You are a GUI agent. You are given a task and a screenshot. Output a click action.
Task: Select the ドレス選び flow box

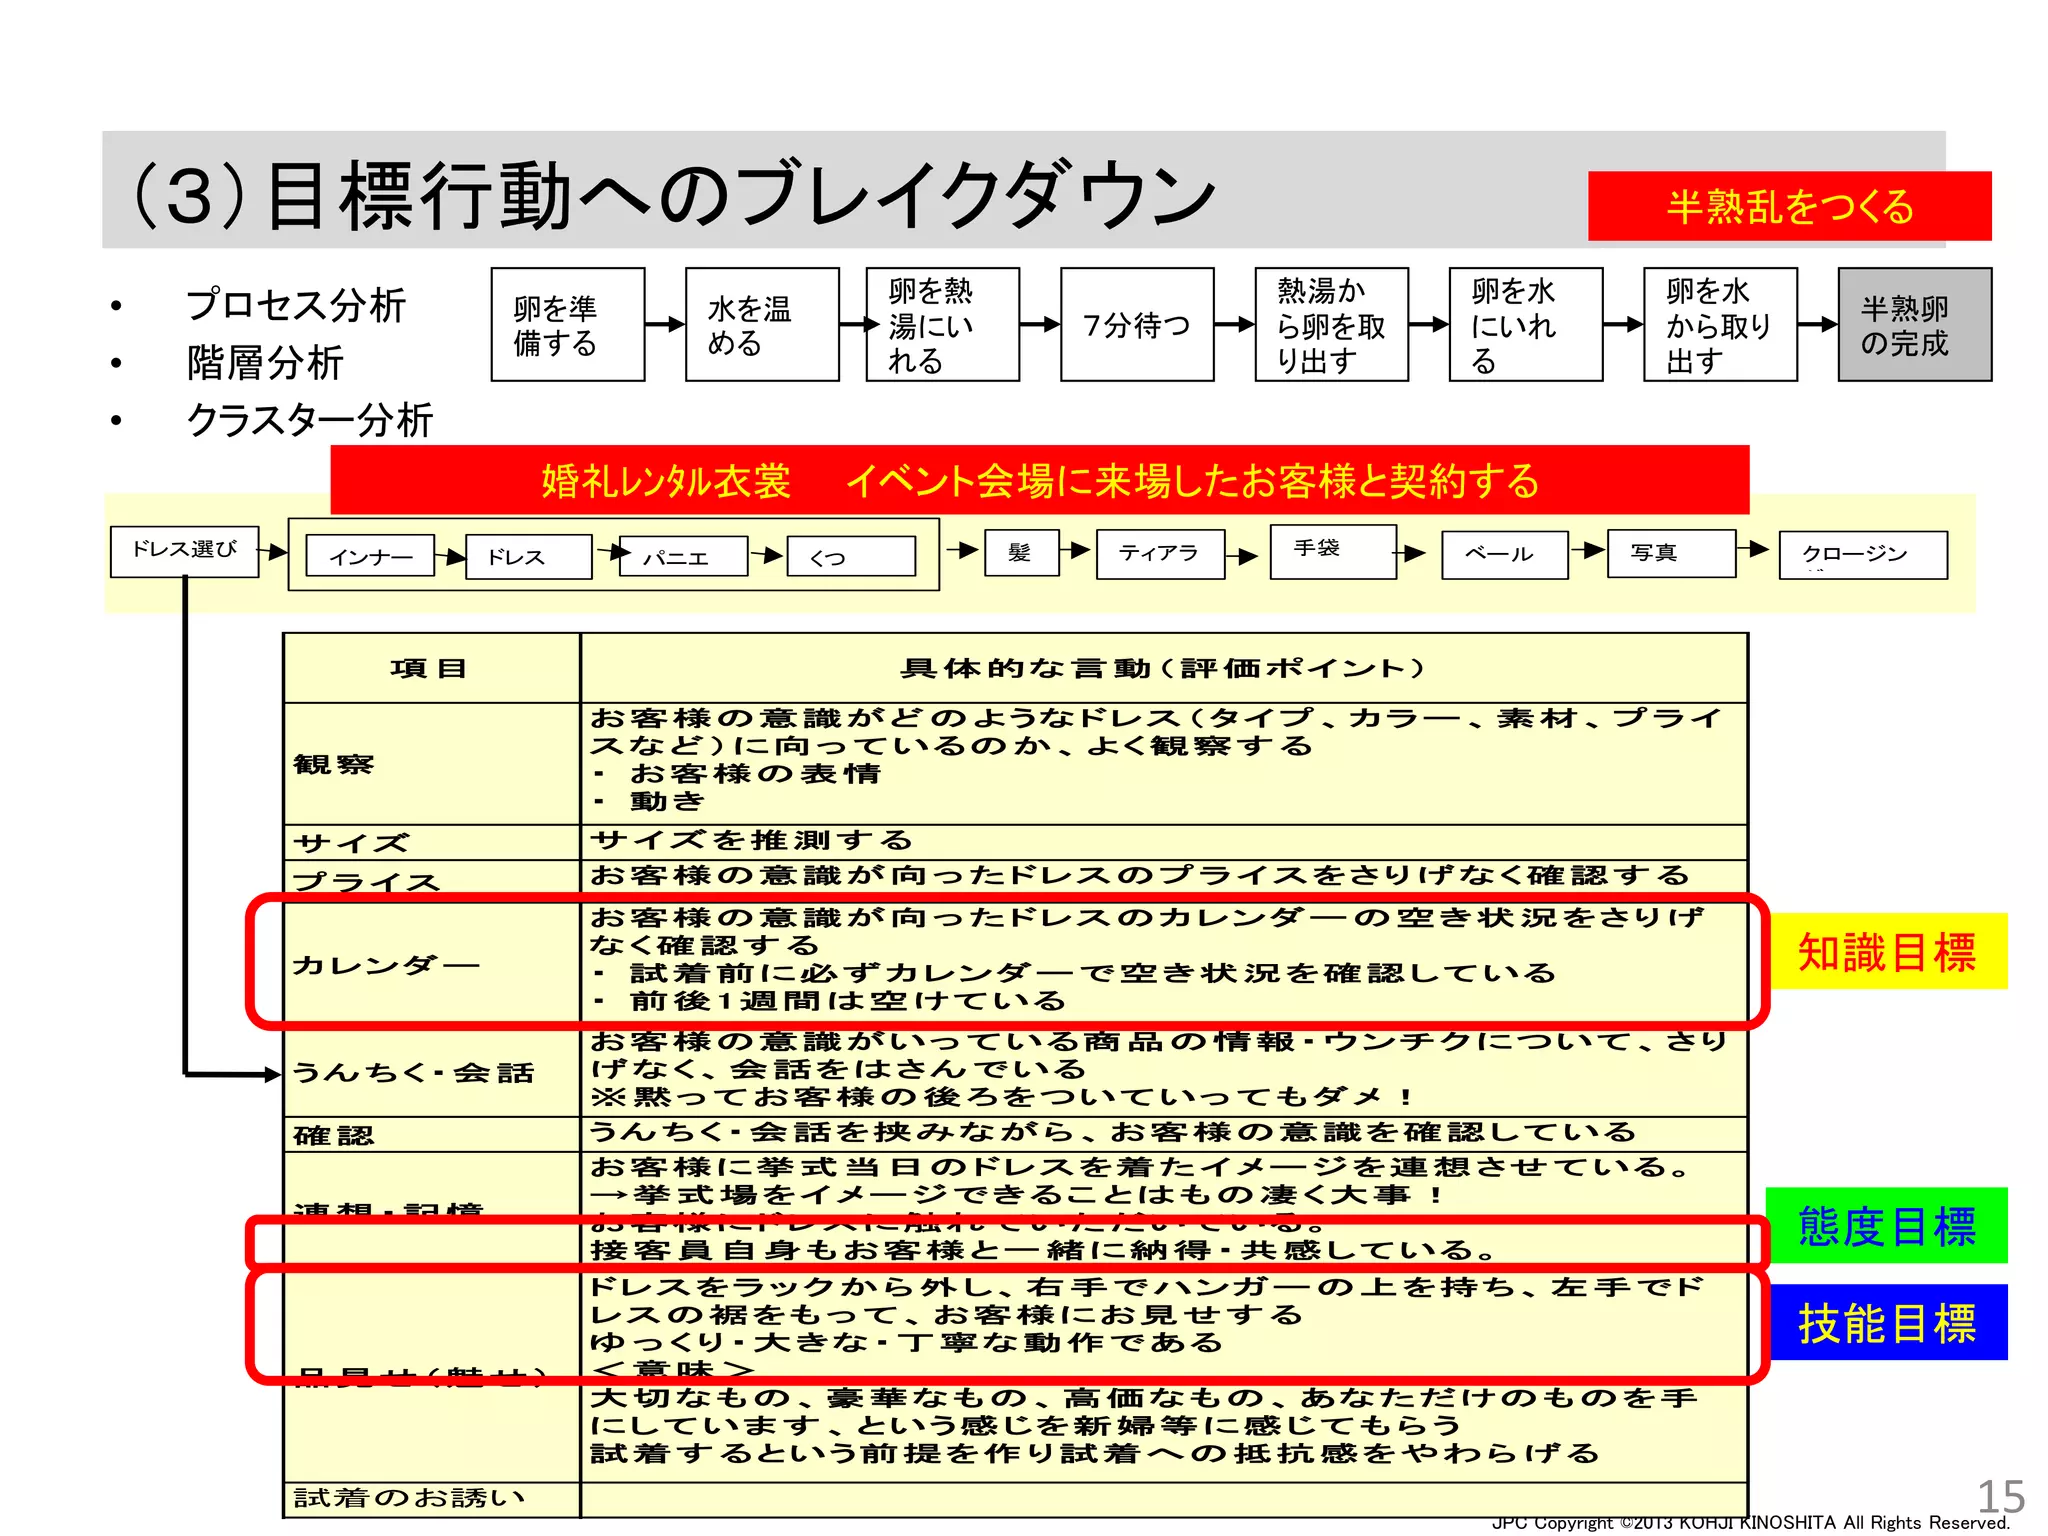pyautogui.click(x=184, y=551)
